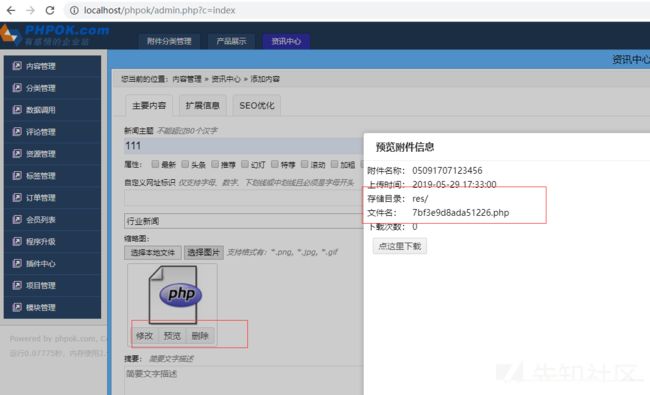This screenshot has height=395, width=650.
Task: Switch to the 主要内容 tab
Action: point(149,106)
